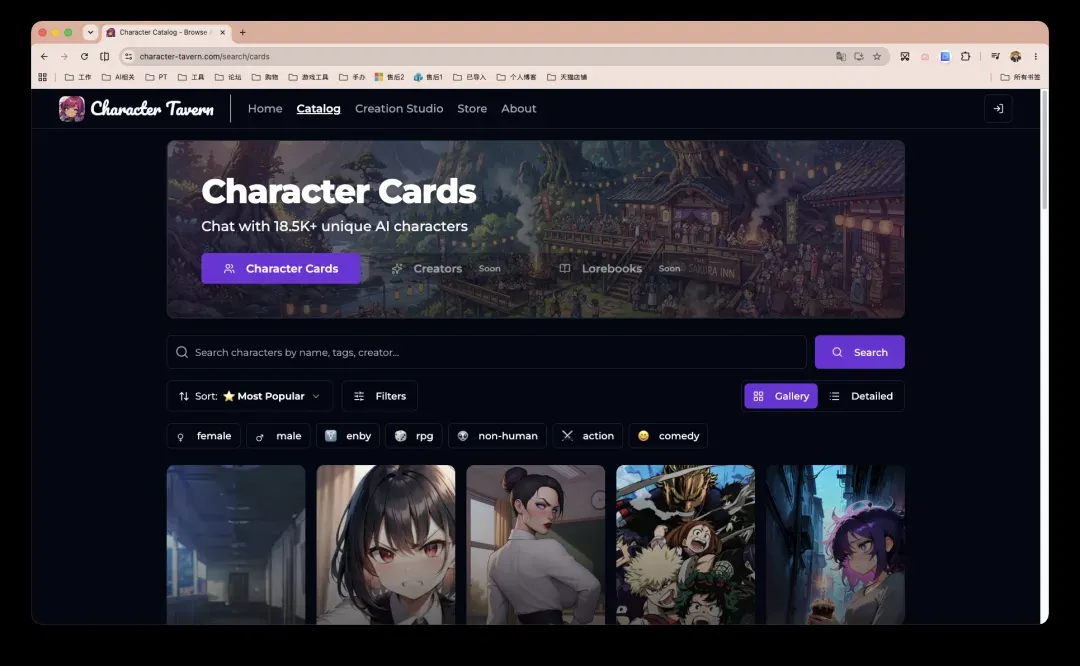Image resolution: width=1080 pixels, height=666 pixels.
Task: Filter by the male tag
Action: tap(278, 436)
